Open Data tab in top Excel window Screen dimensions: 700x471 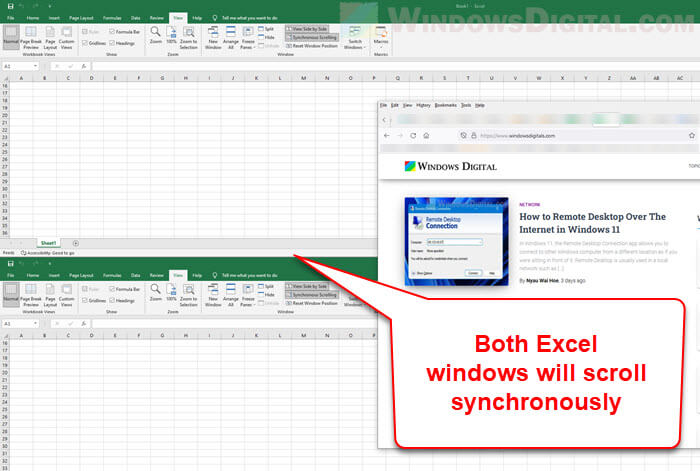click(135, 18)
